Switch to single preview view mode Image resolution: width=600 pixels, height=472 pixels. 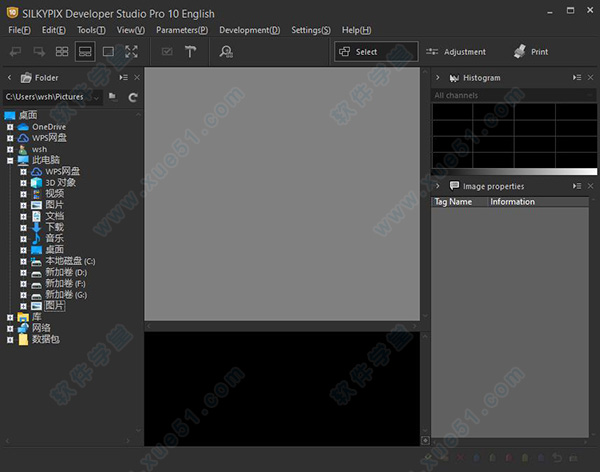point(108,52)
